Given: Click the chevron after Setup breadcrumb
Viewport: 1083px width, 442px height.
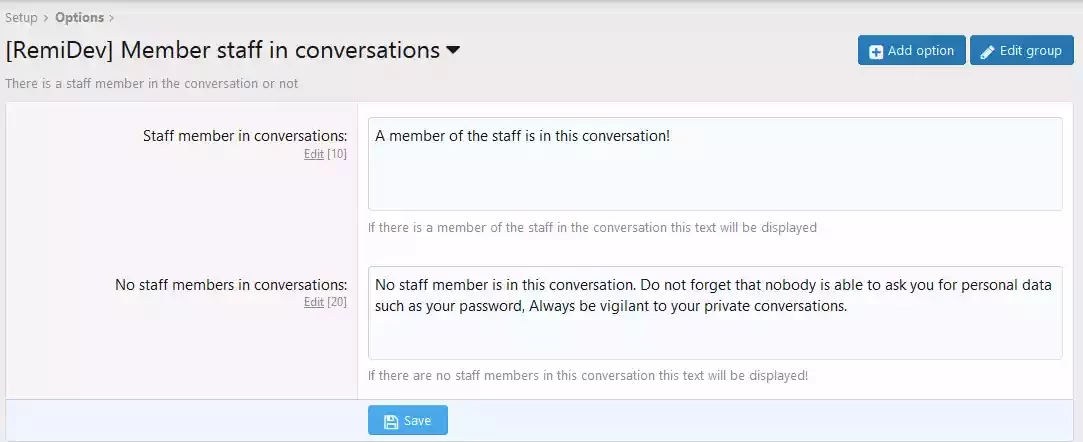Looking at the screenshot, I should [x=46, y=18].
